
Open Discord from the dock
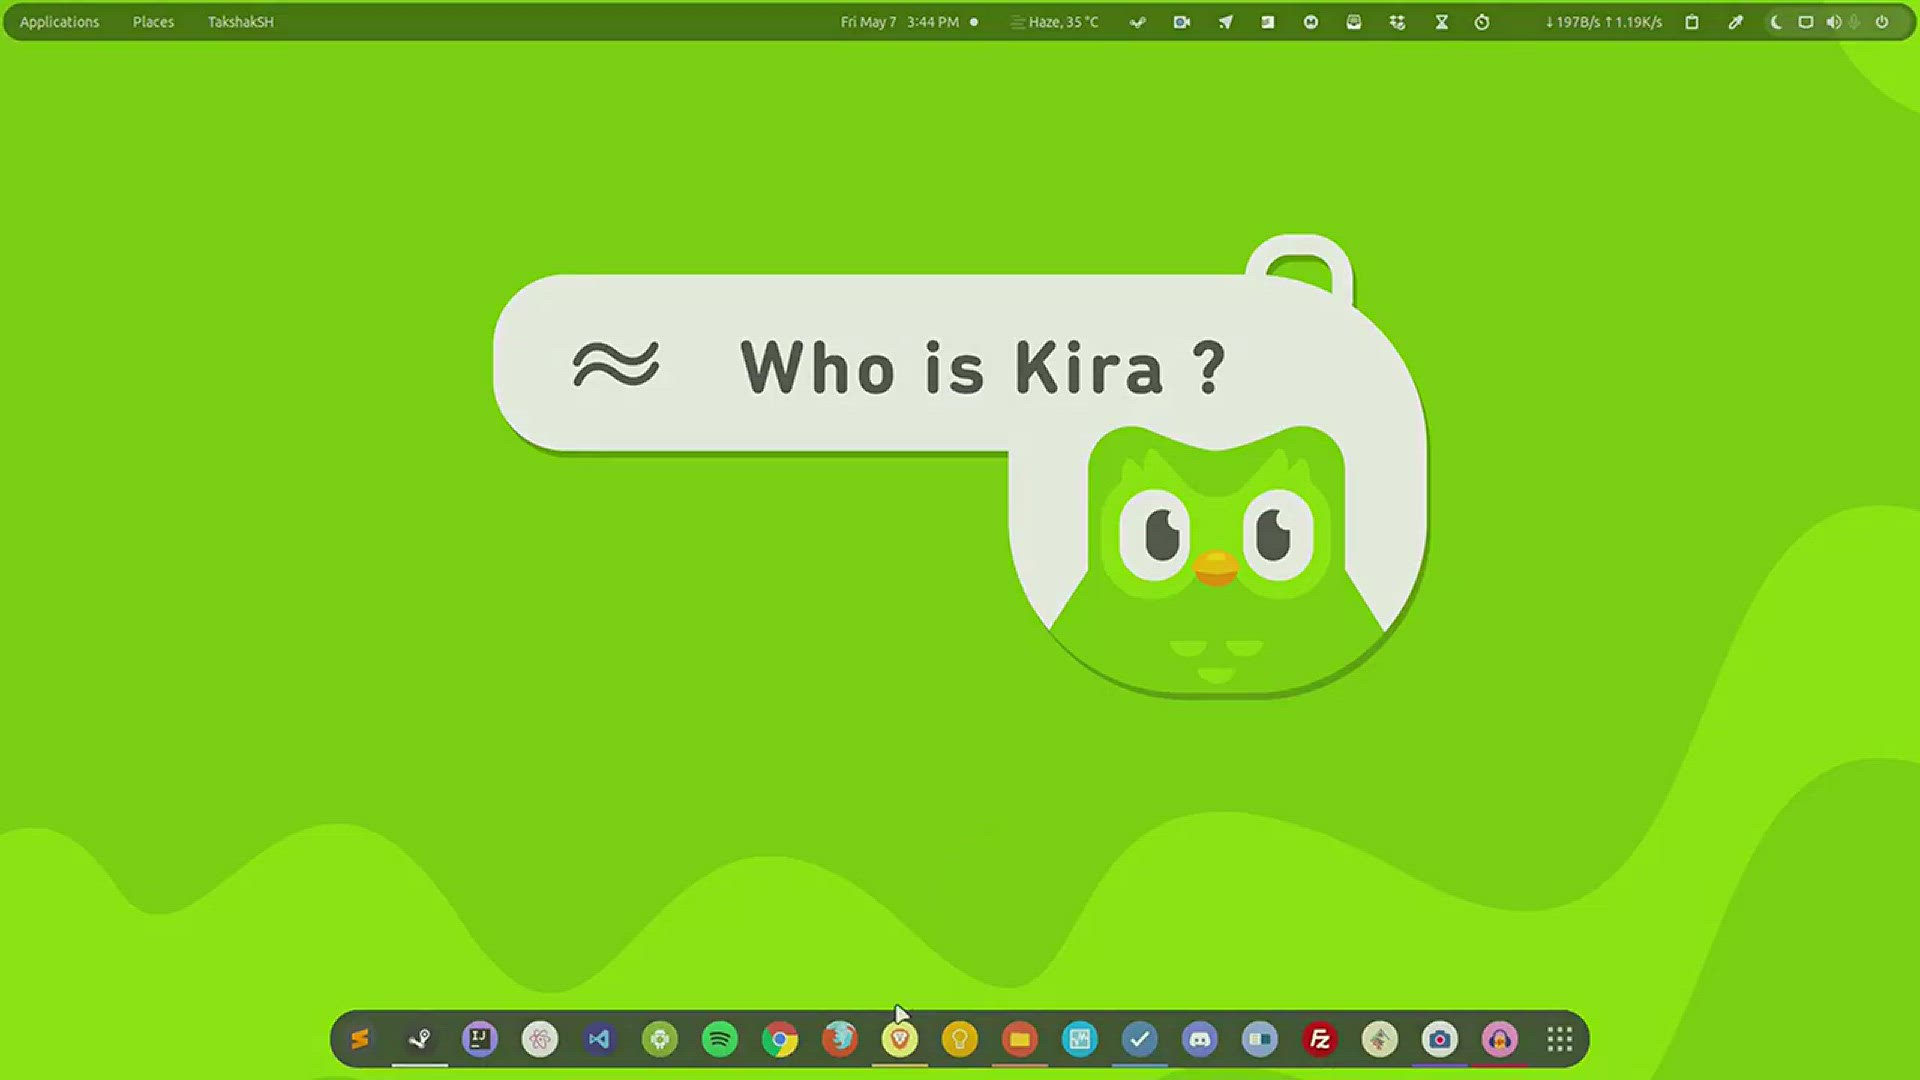1200,1040
